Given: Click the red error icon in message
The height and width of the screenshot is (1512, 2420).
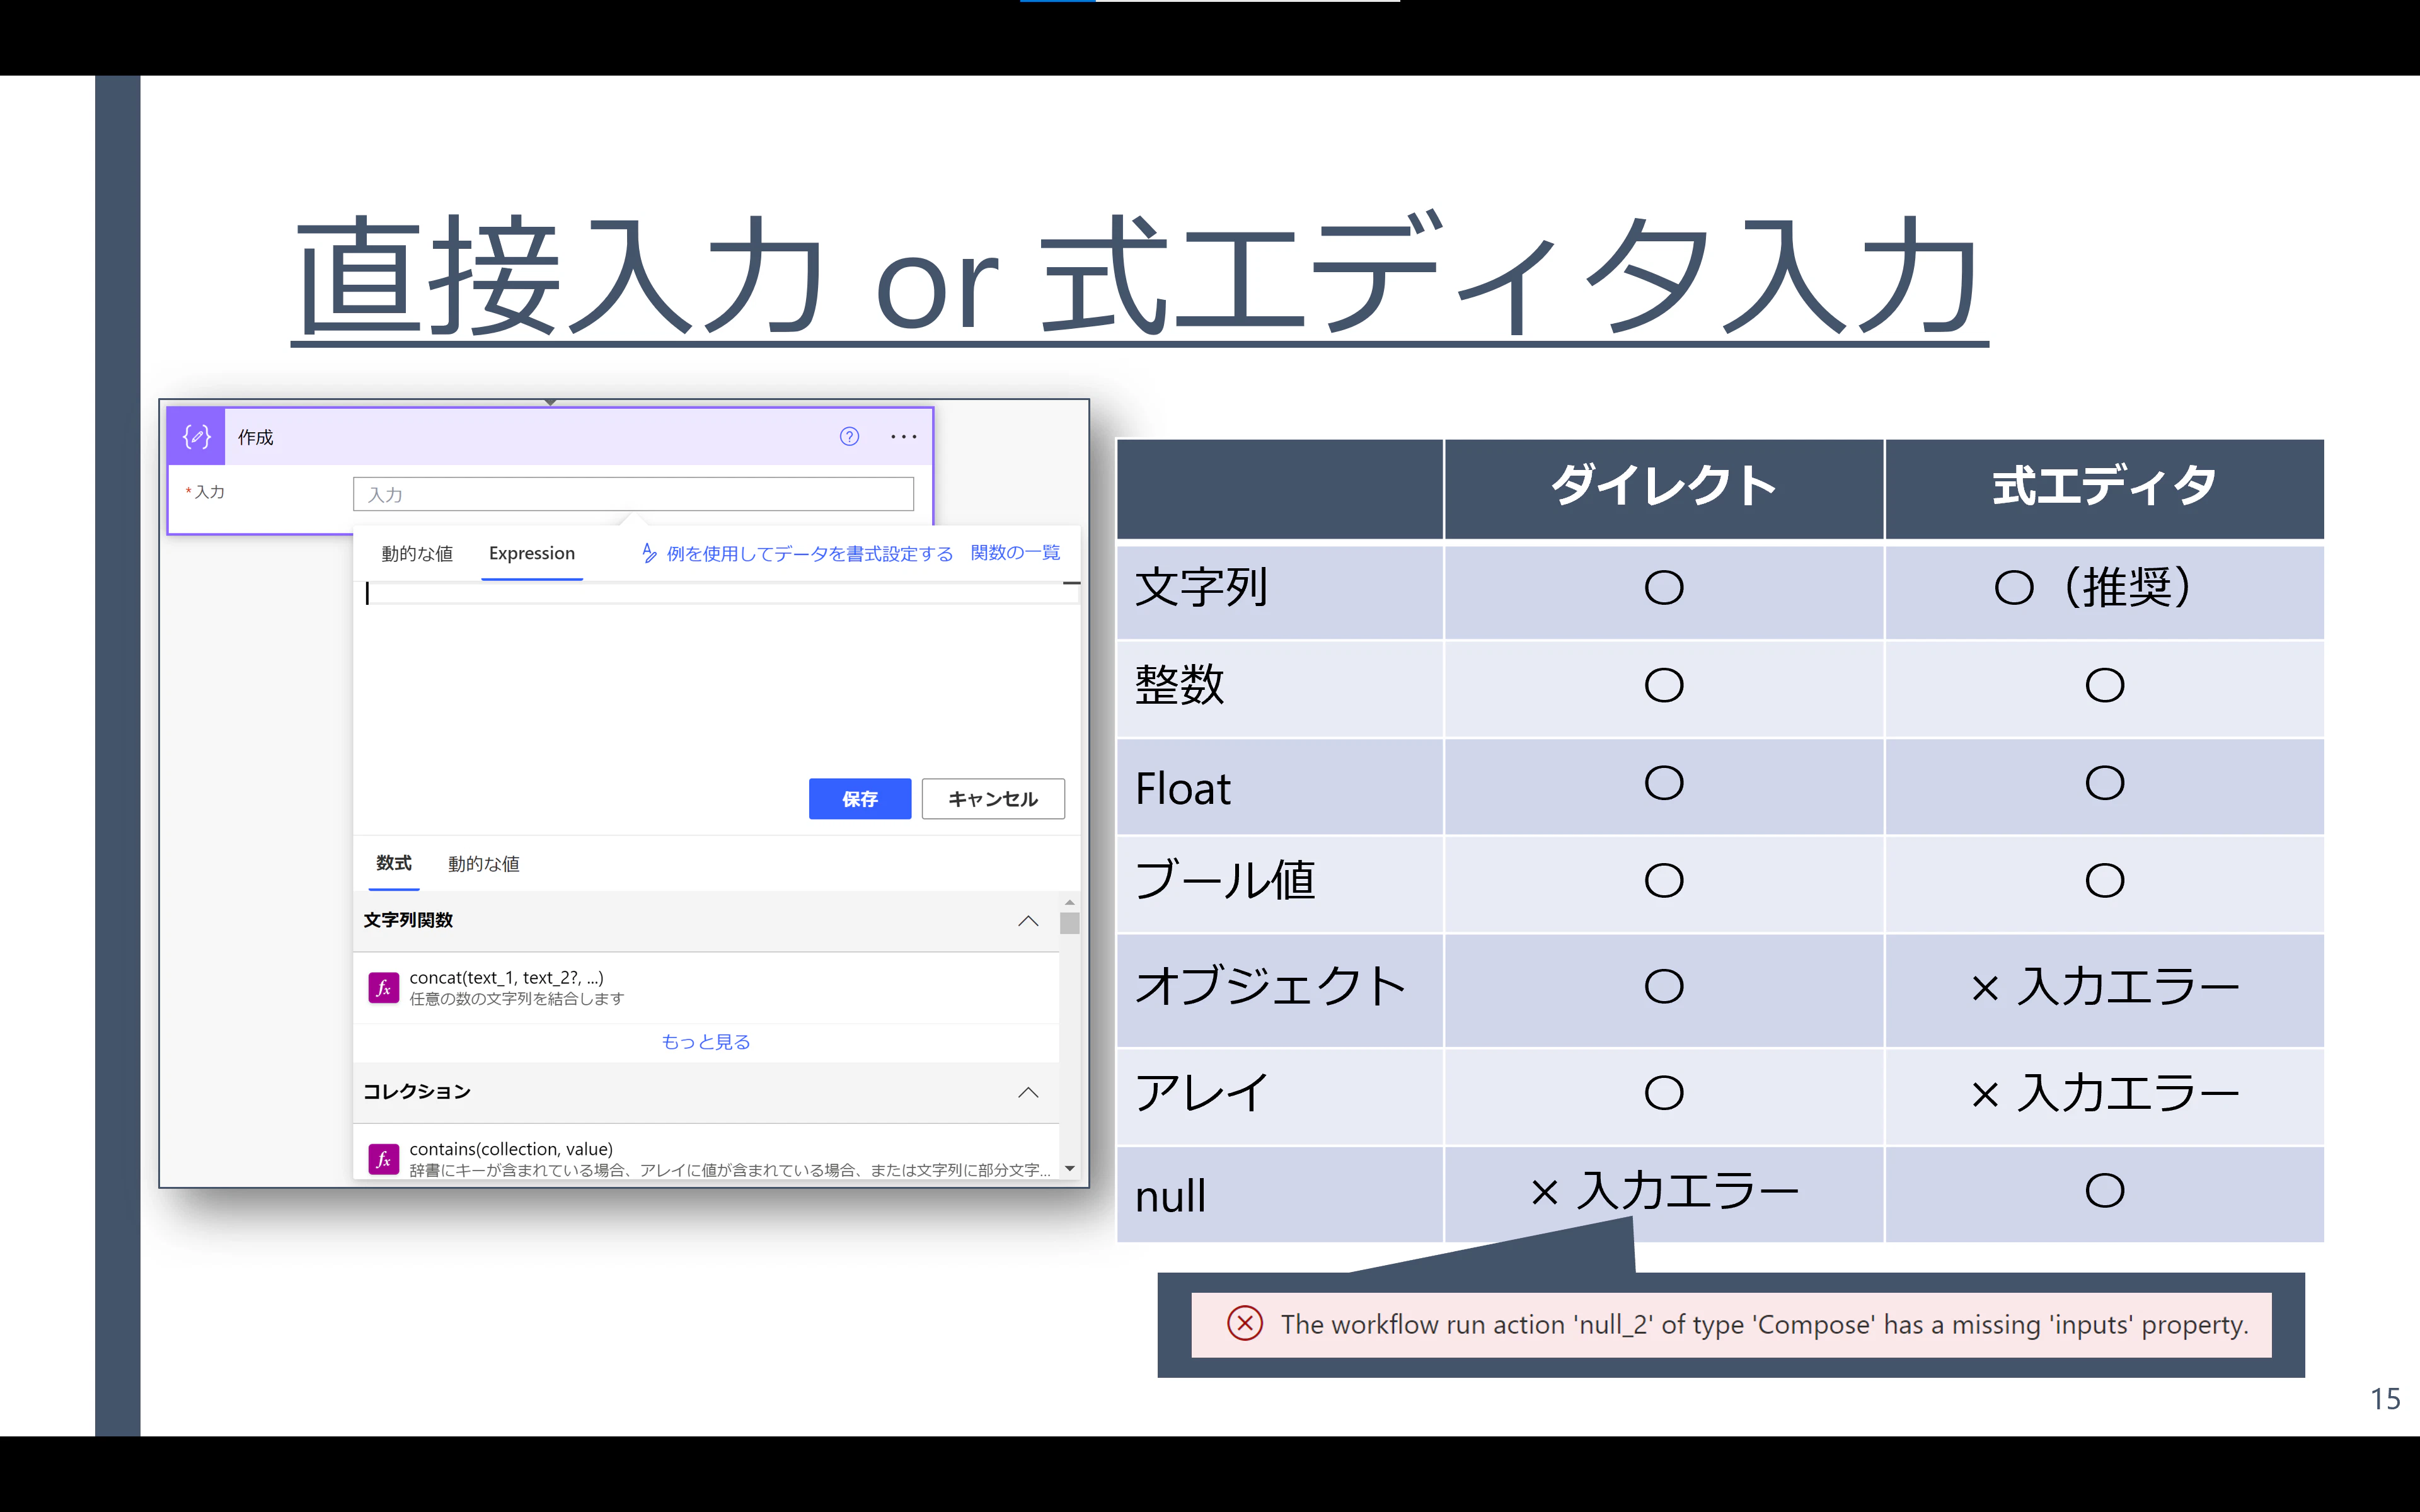Looking at the screenshot, I should pyautogui.click(x=1245, y=1324).
